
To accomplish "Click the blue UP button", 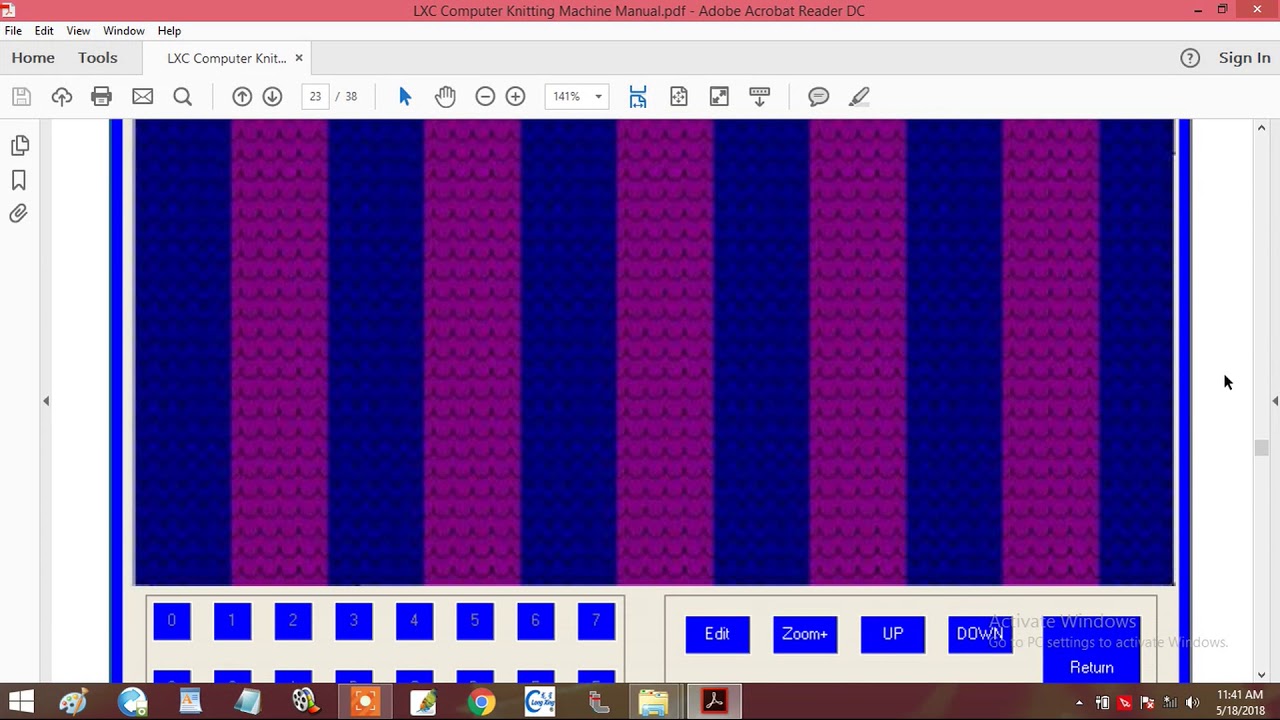I will pos(893,634).
